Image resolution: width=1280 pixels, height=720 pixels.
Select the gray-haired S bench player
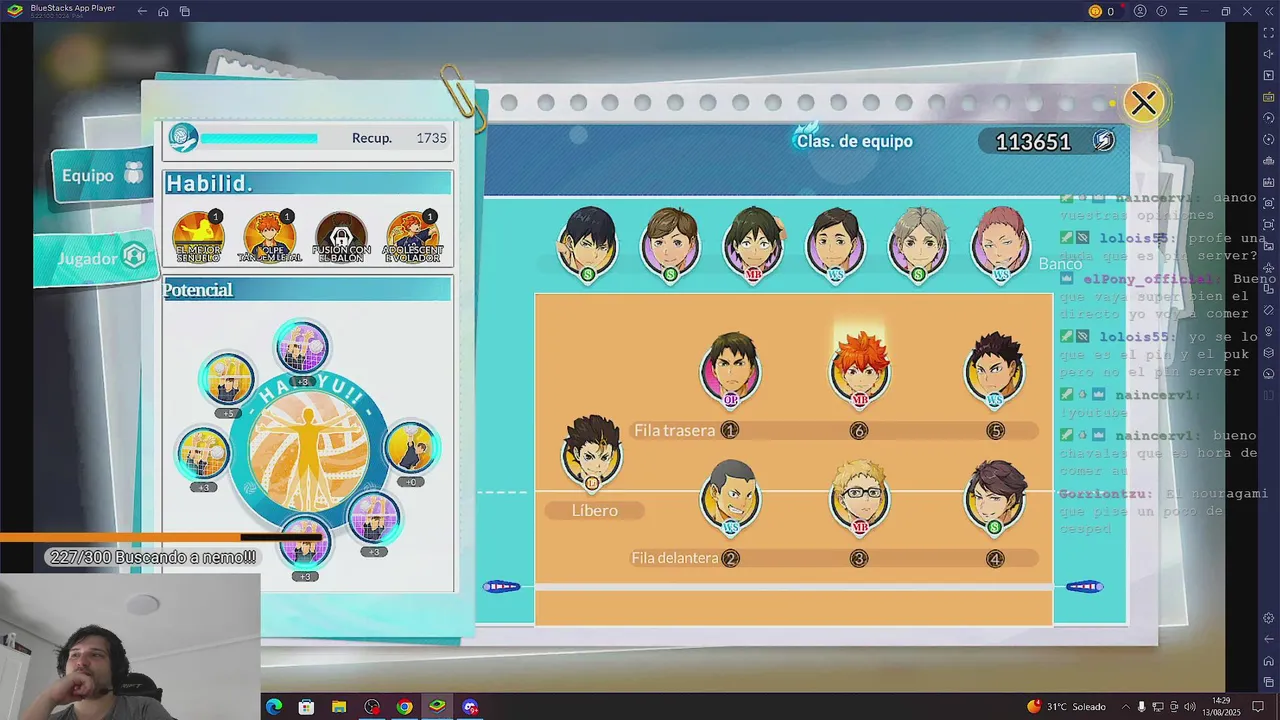tap(919, 244)
